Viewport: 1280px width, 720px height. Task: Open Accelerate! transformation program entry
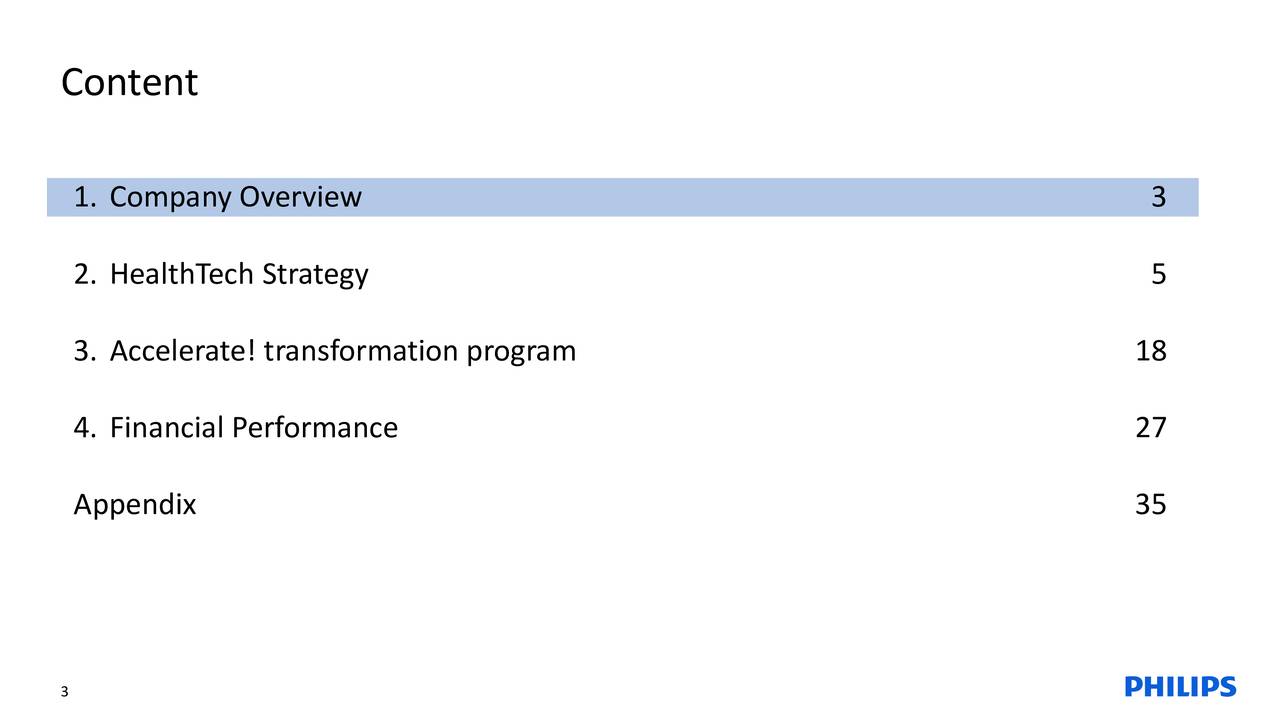343,352
